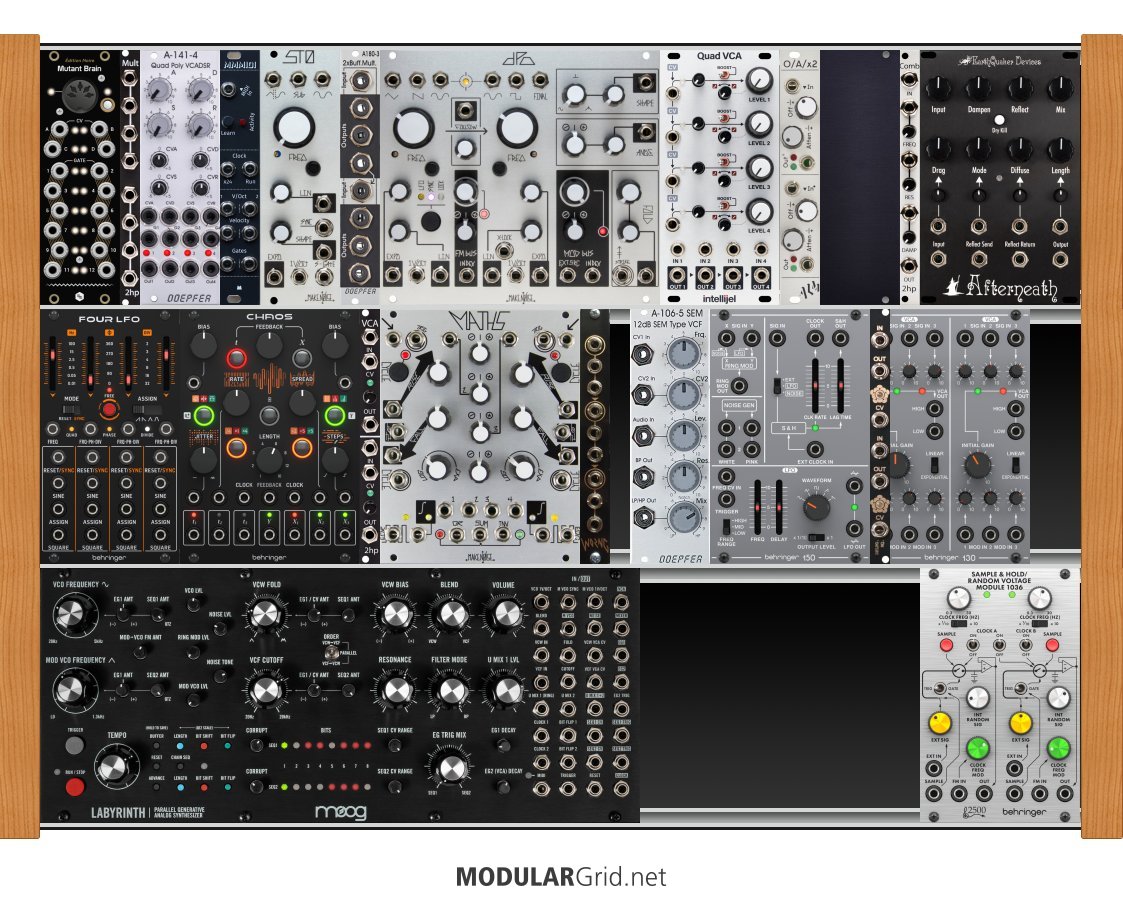Click the Frq knob on A-106-5 SEM
Screen dimensions: 1123x898
point(684,354)
